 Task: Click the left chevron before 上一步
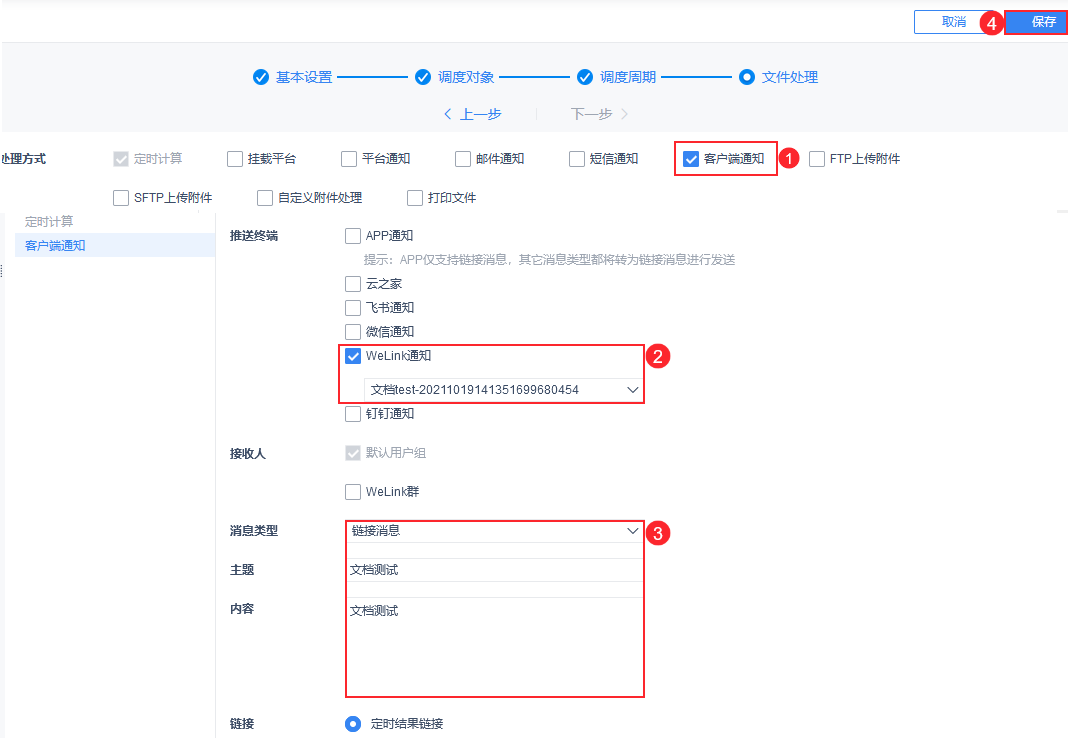click(447, 114)
